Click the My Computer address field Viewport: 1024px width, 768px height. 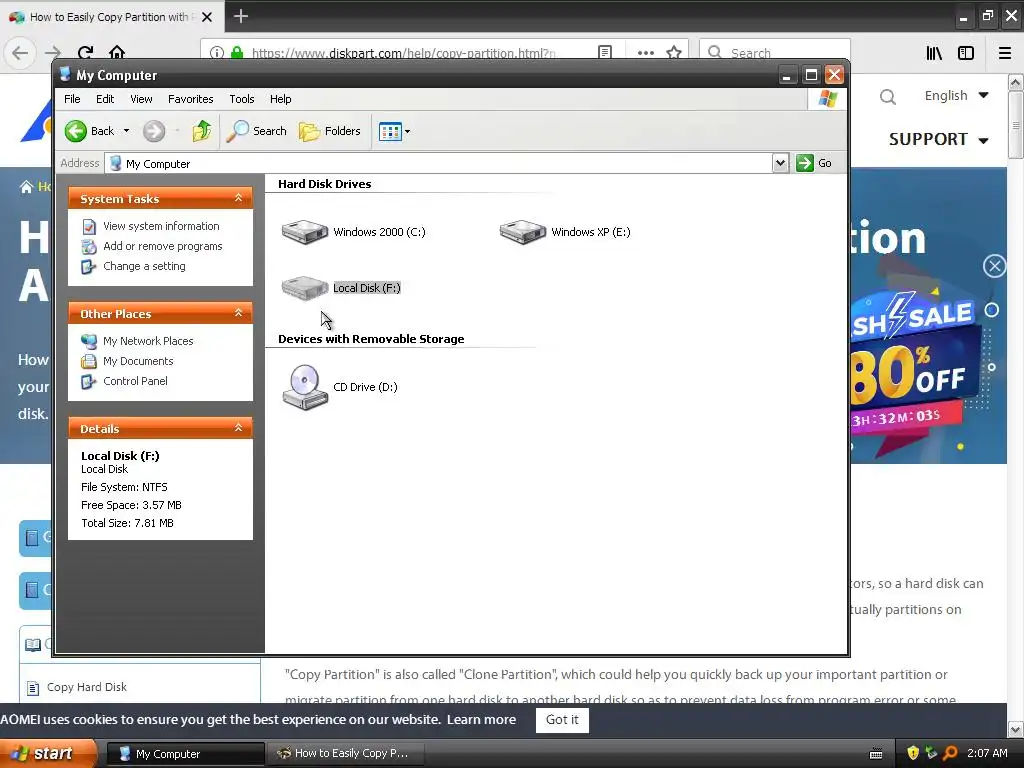click(x=438, y=163)
